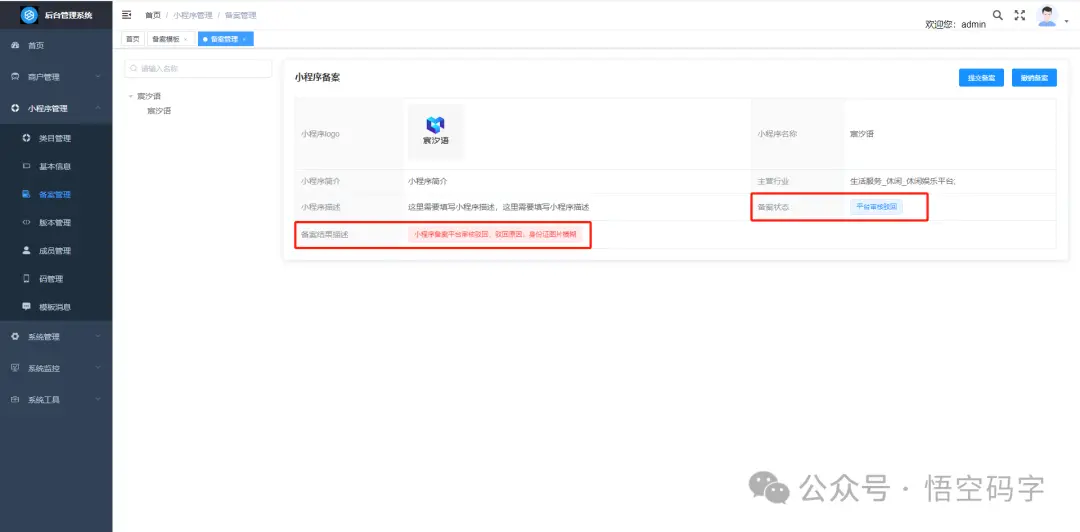Click the 首页 breadcrumb link
Screen dimensions: 1080x532
coord(152,15)
